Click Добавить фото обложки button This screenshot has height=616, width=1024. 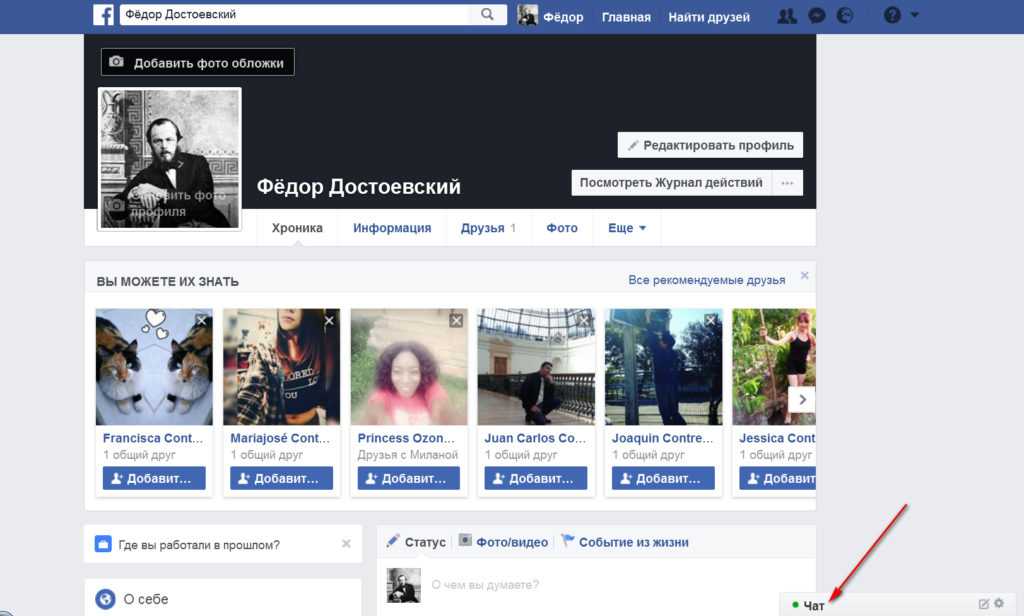point(198,62)
